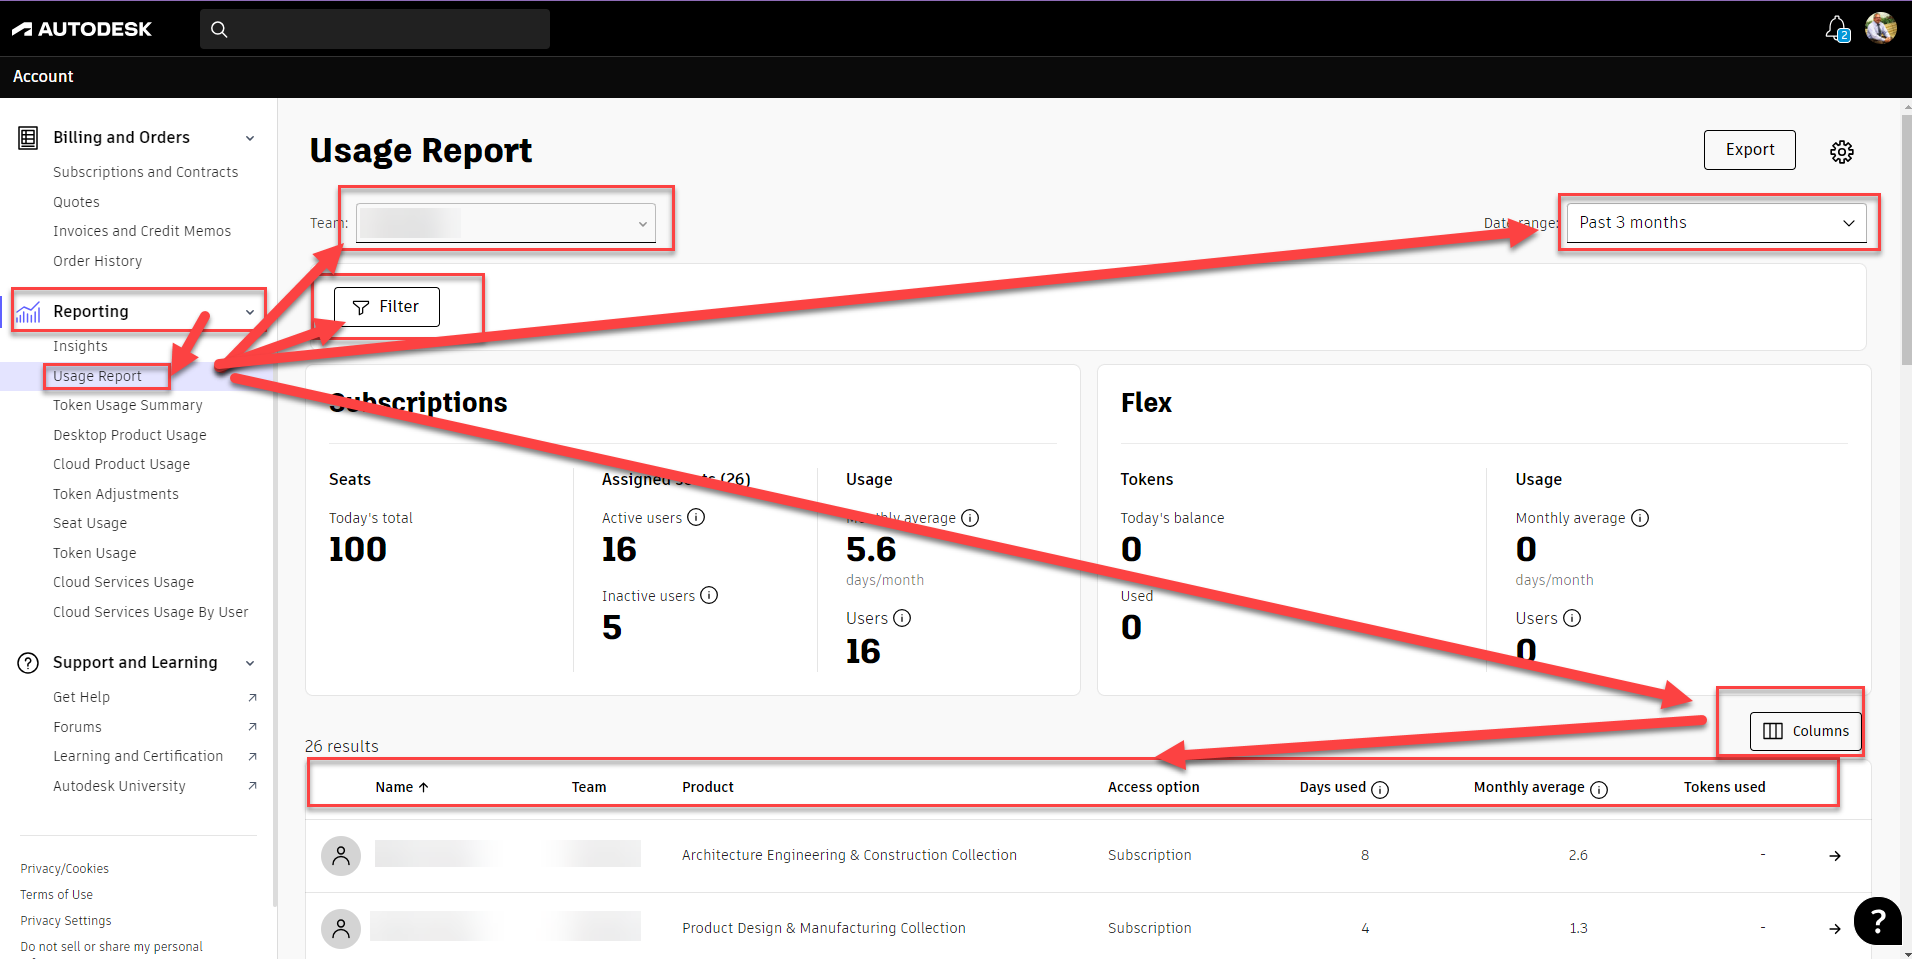The height and width of the screenshot is (959, 1912).
Task: Click user avatar in Product Design row
Action: coord(341,929)
